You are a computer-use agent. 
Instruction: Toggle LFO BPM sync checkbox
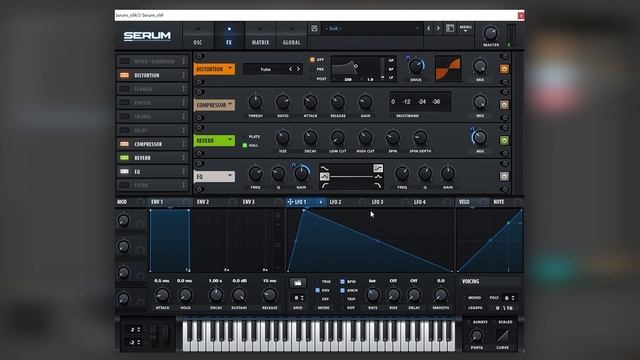342,282
